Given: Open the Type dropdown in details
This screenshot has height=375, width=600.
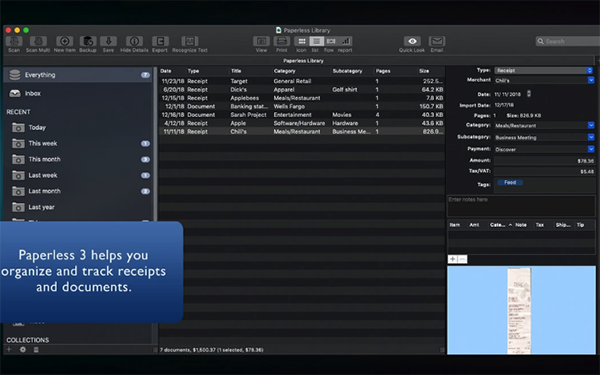Looking at the screenshot, I should 544,70.
